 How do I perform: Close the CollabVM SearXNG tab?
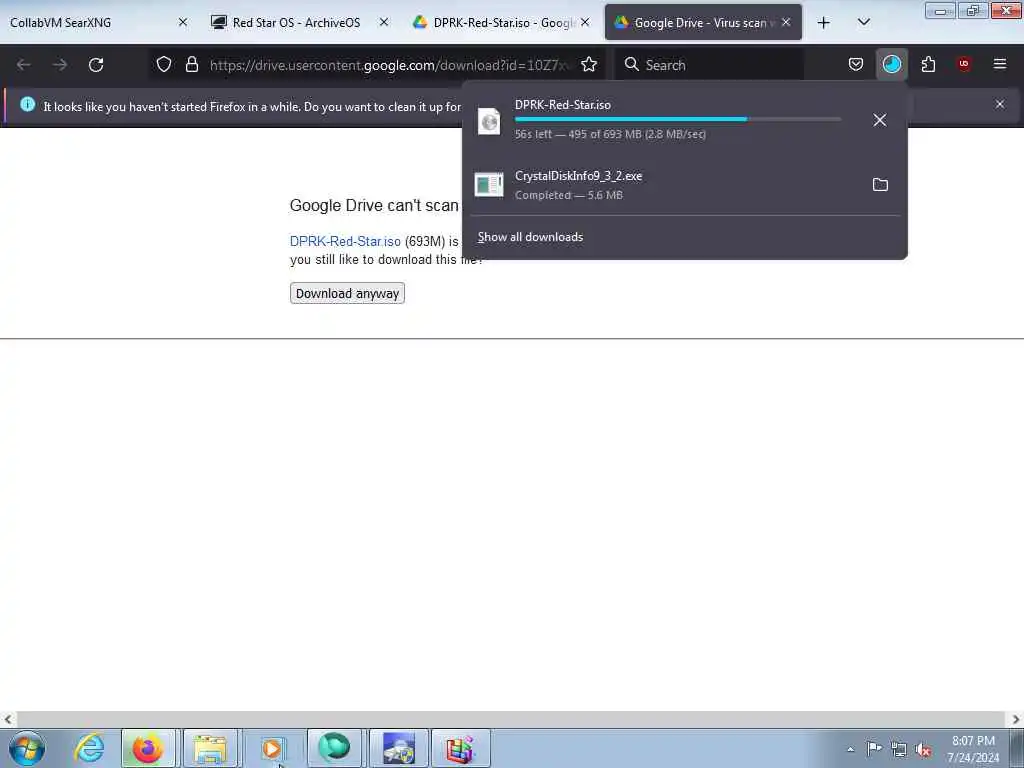183,22
